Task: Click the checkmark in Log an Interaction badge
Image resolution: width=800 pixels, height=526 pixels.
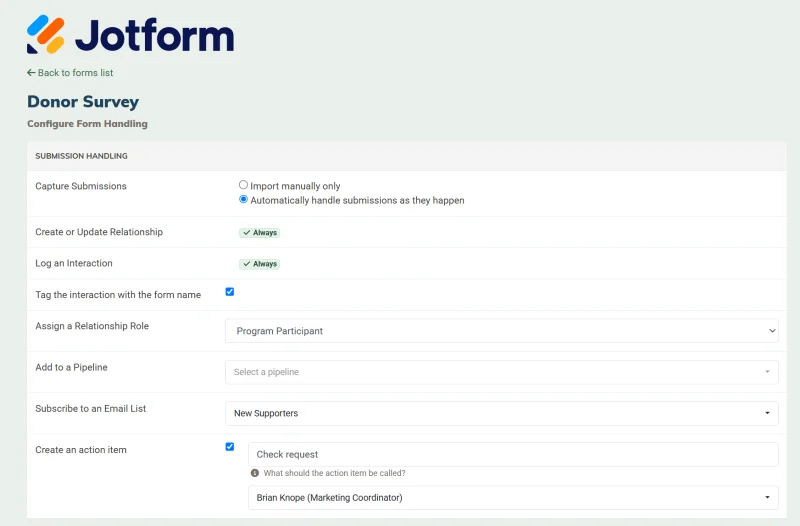Action: [x=247, y=264]
